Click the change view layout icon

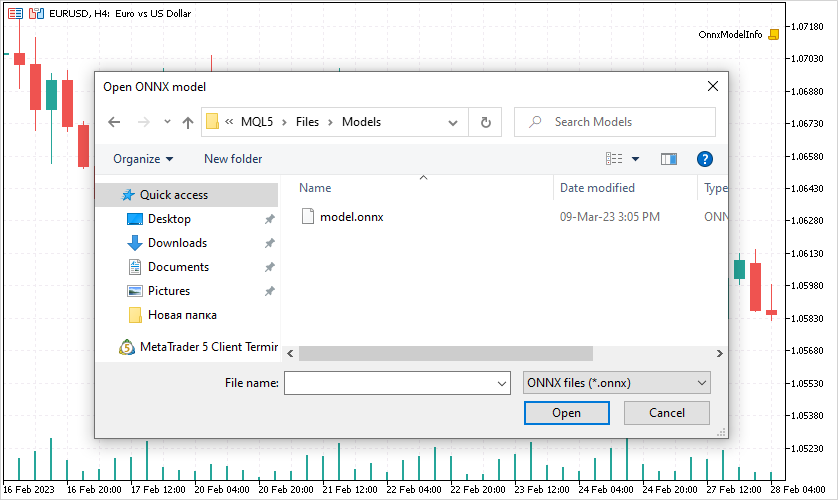tap(614, 159)
